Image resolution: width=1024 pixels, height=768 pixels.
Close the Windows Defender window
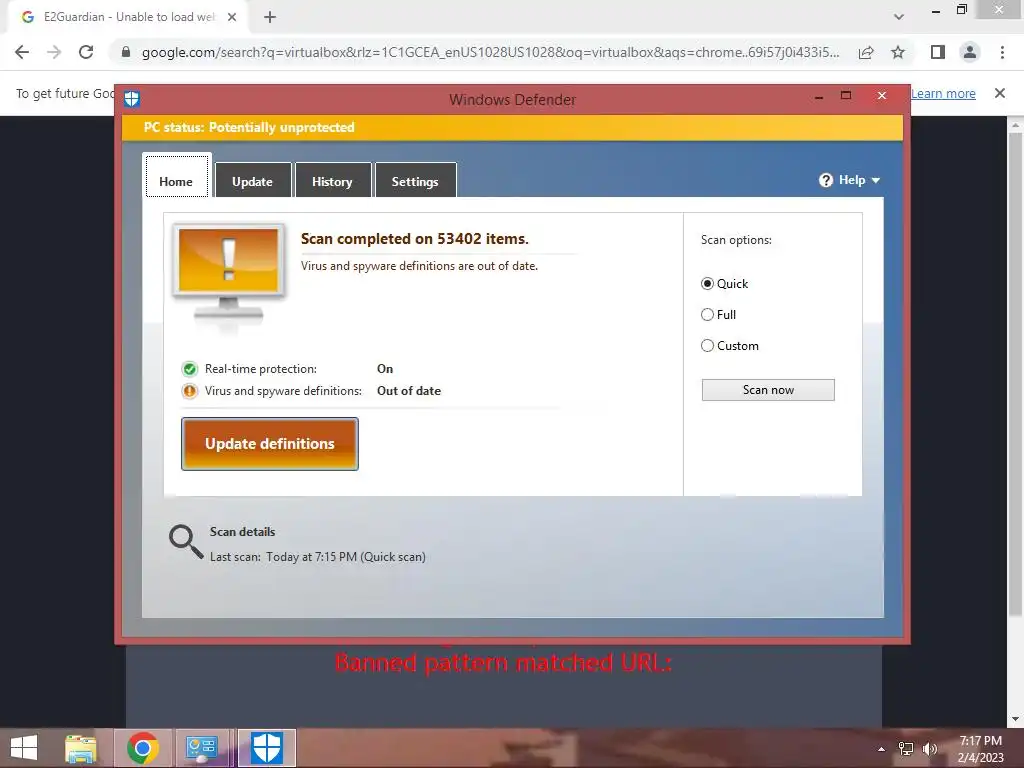tap(882, 96)
